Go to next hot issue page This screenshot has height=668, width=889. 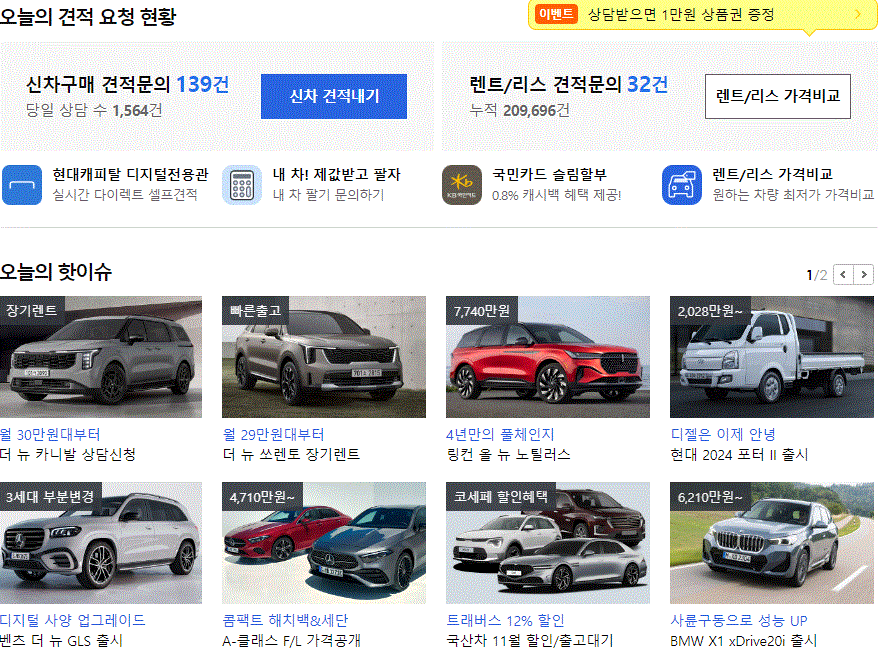tap(863, 274)
